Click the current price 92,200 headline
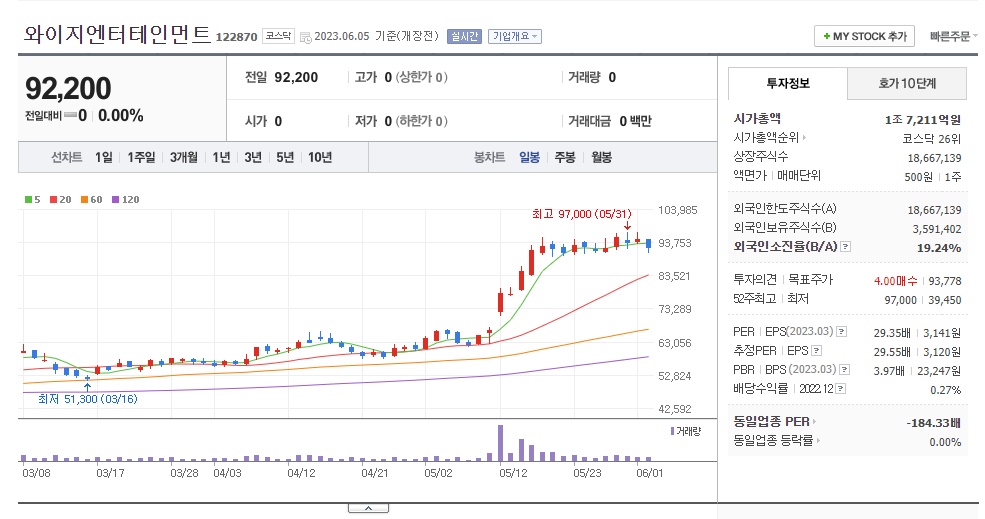The image size is (985, 519). tap(68, 88)
